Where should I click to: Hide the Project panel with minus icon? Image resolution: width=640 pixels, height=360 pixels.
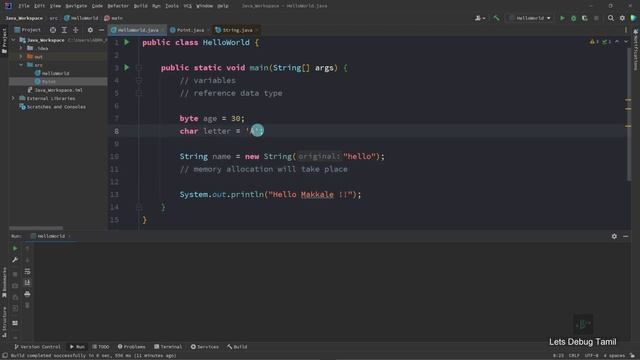[x=101, y=30]
